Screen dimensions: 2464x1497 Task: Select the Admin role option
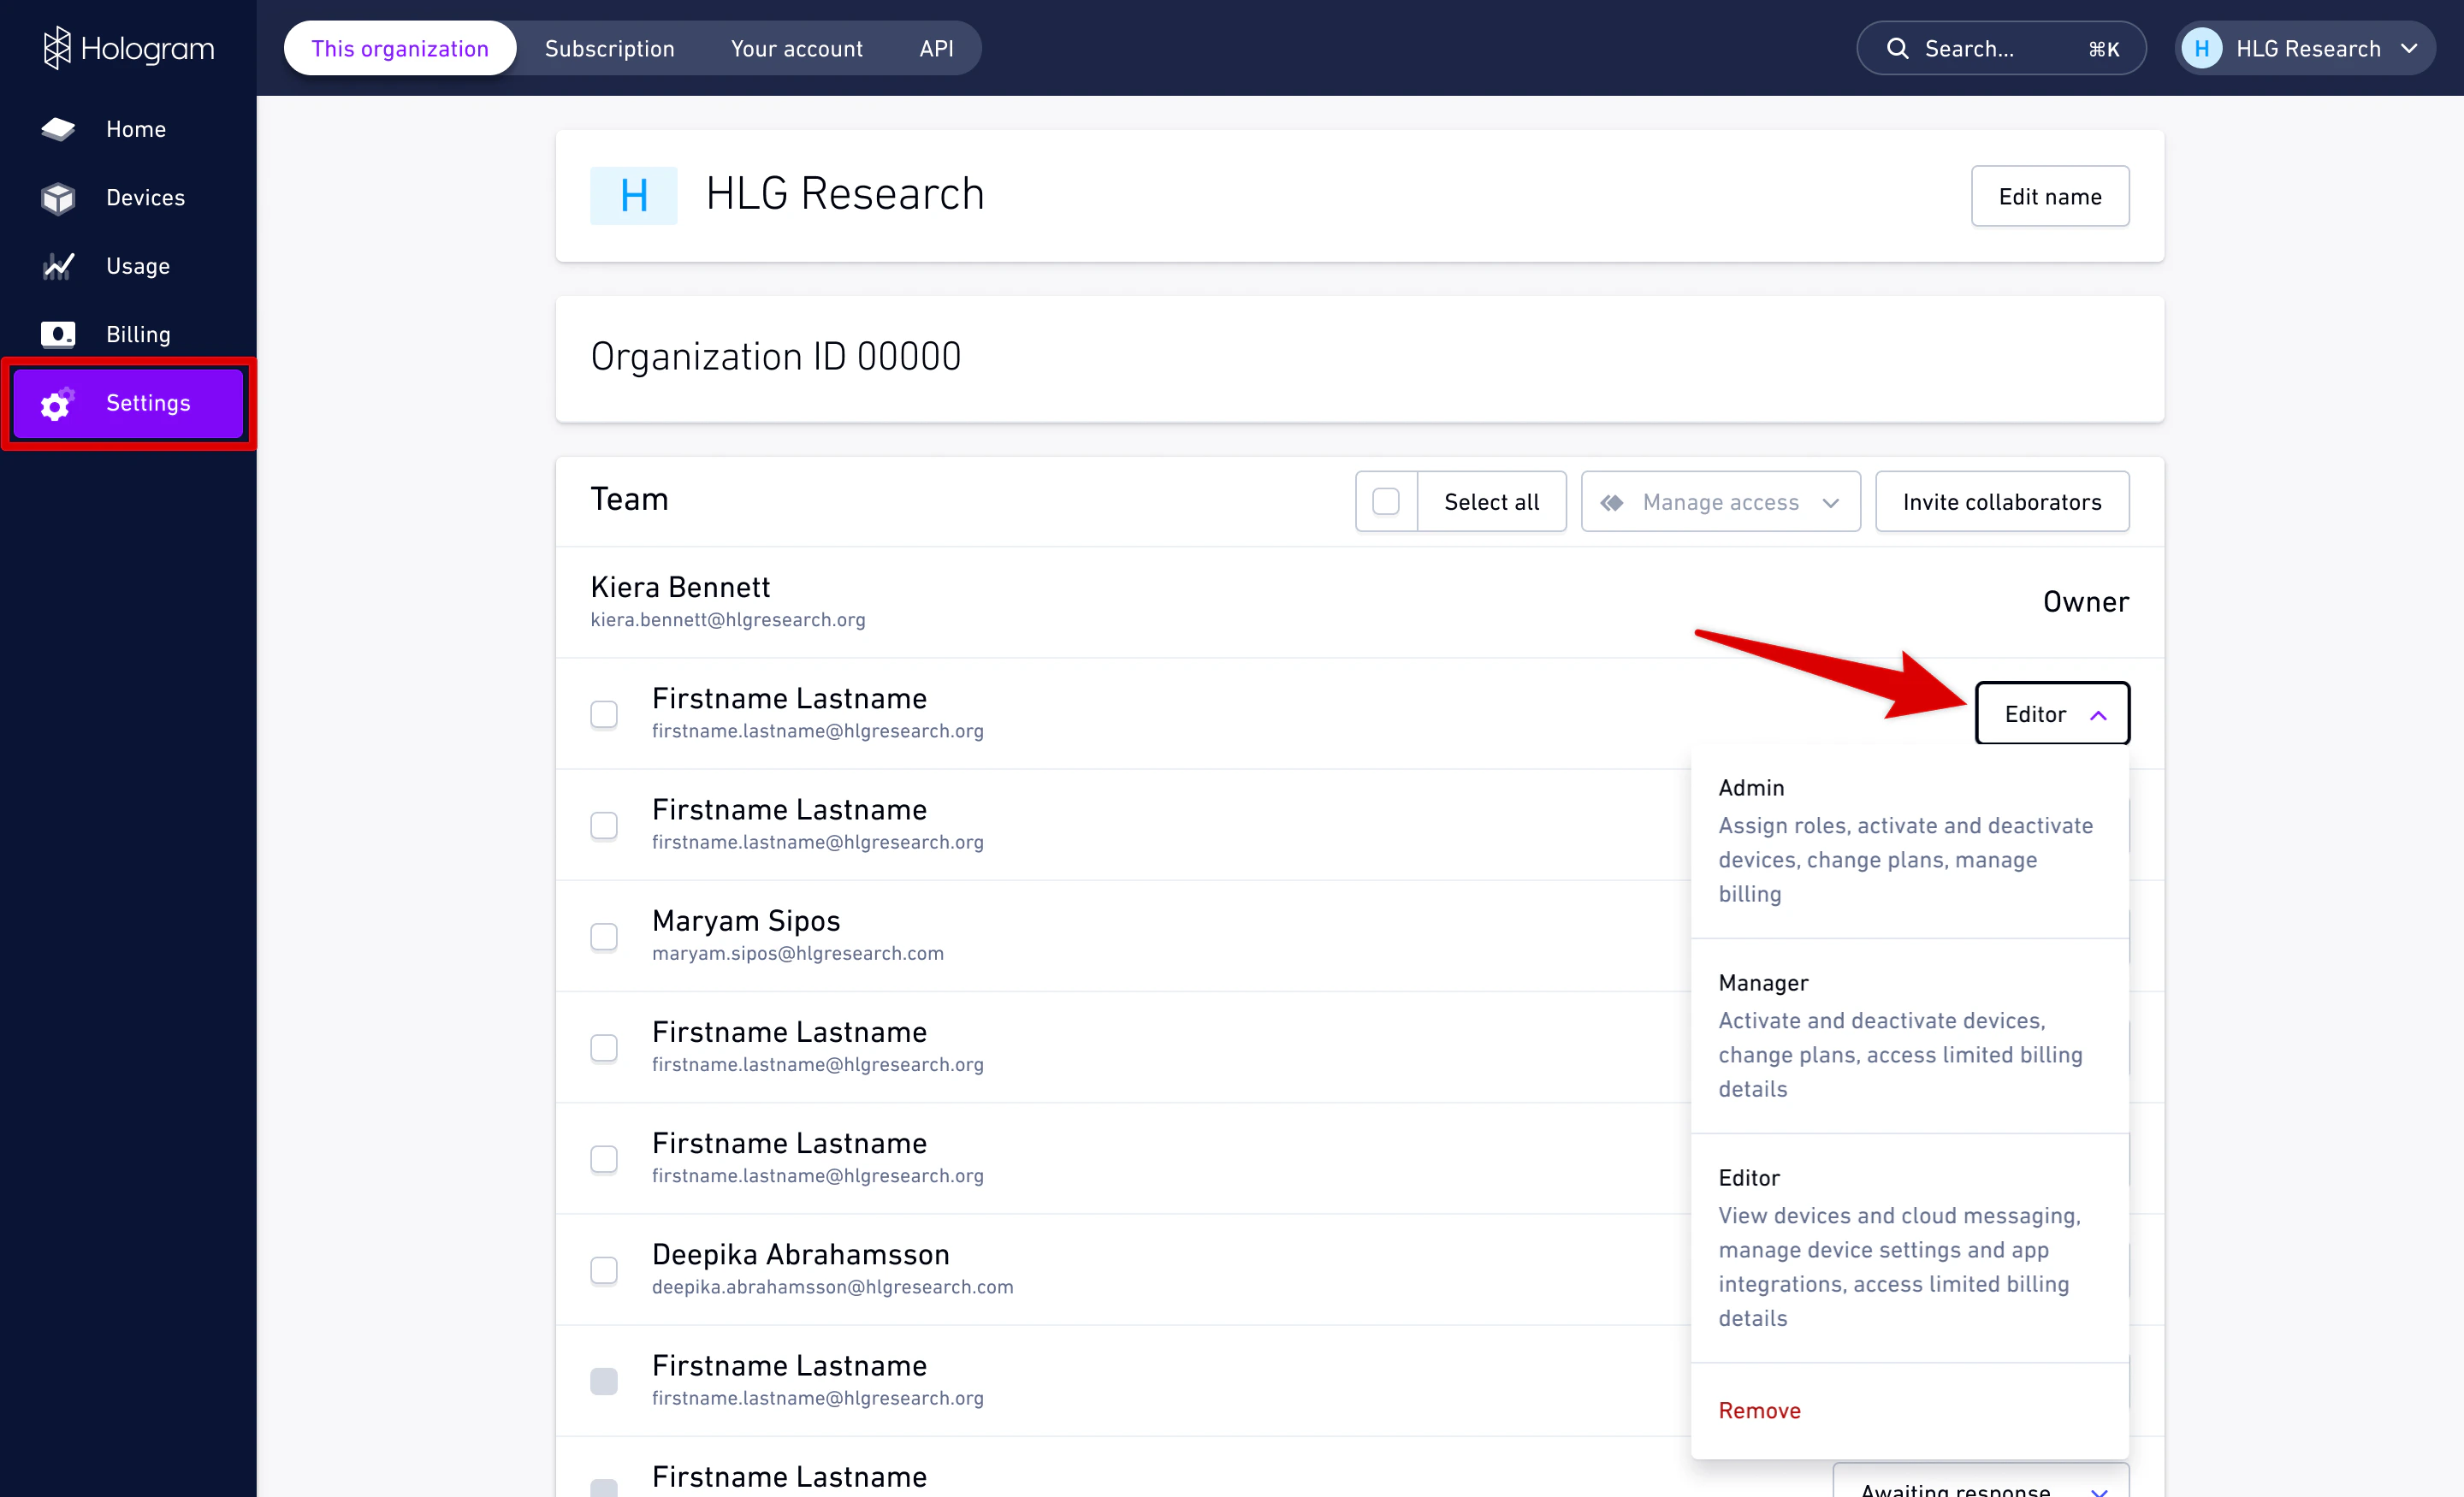pyautogui.click(x=1909, y=840)
